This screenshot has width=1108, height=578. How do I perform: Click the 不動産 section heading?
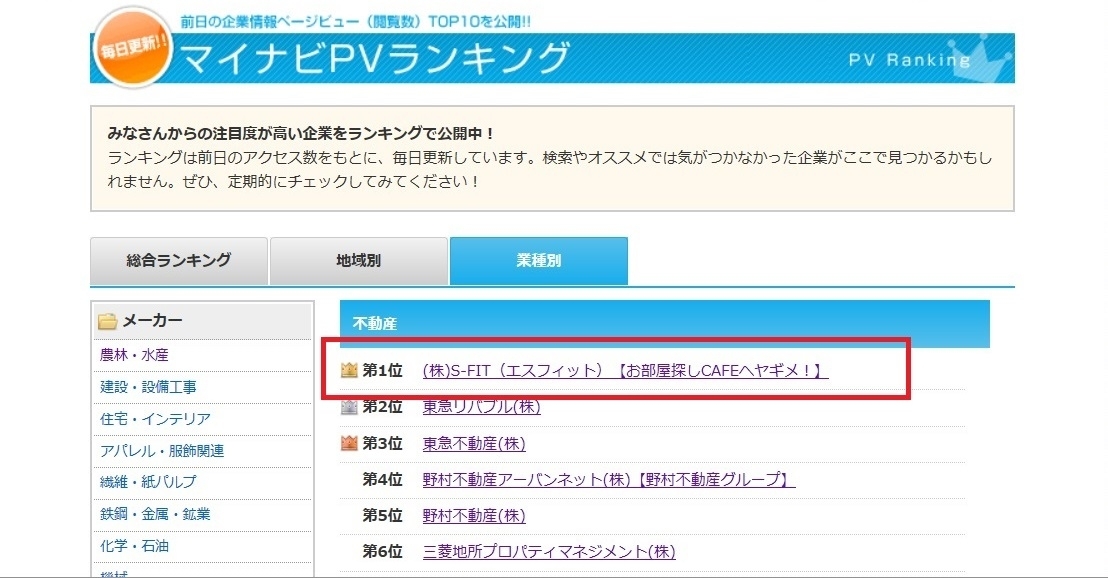click(x=375, y=324)
